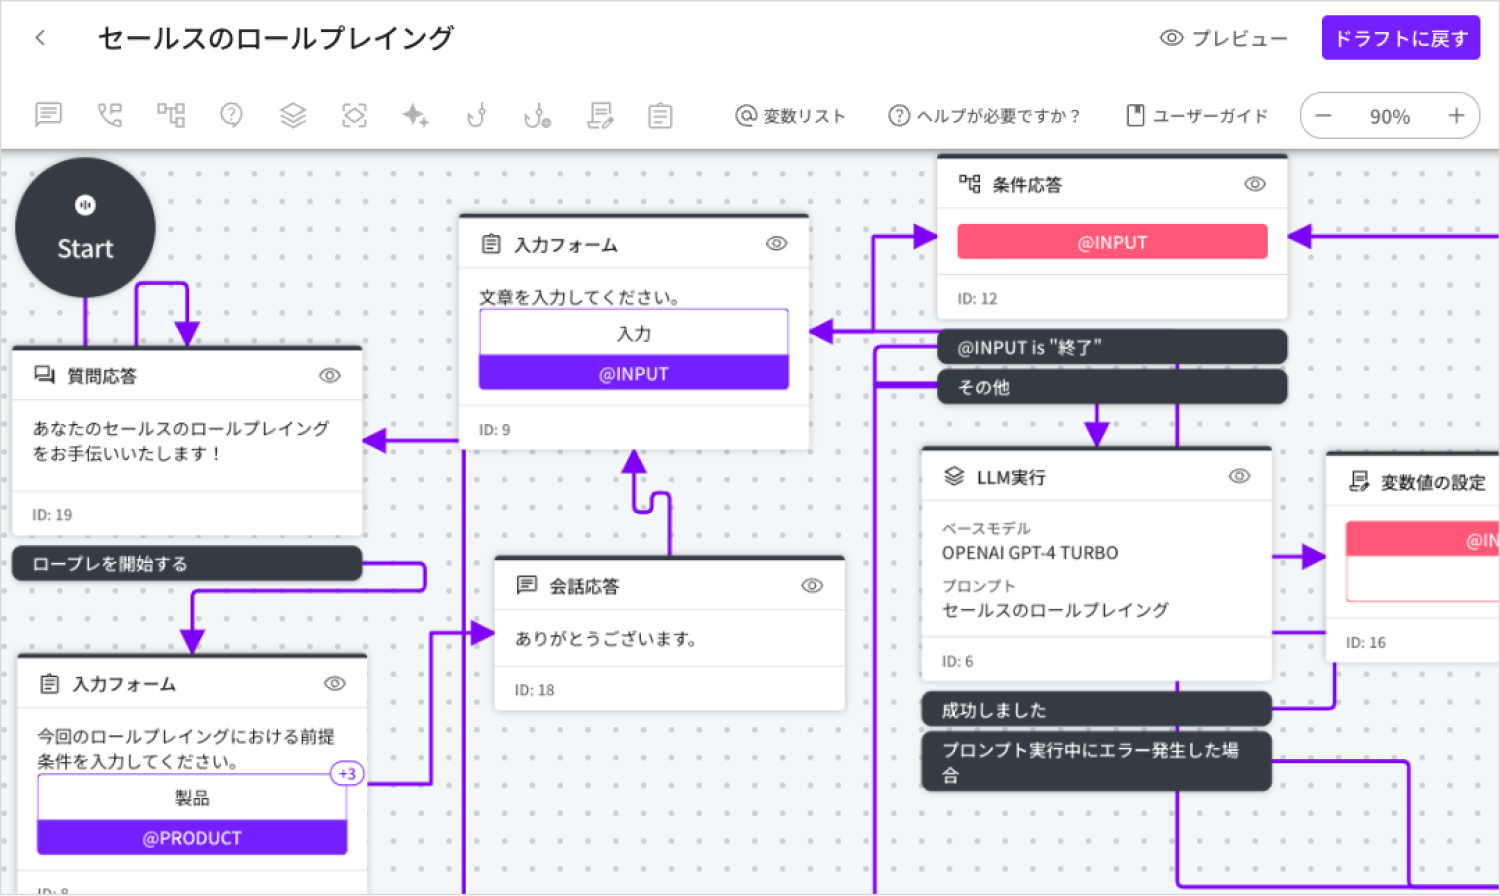Open the 変数リスト variable list
This screenshot has width=1500, height=896.
(x=790, y=116)
